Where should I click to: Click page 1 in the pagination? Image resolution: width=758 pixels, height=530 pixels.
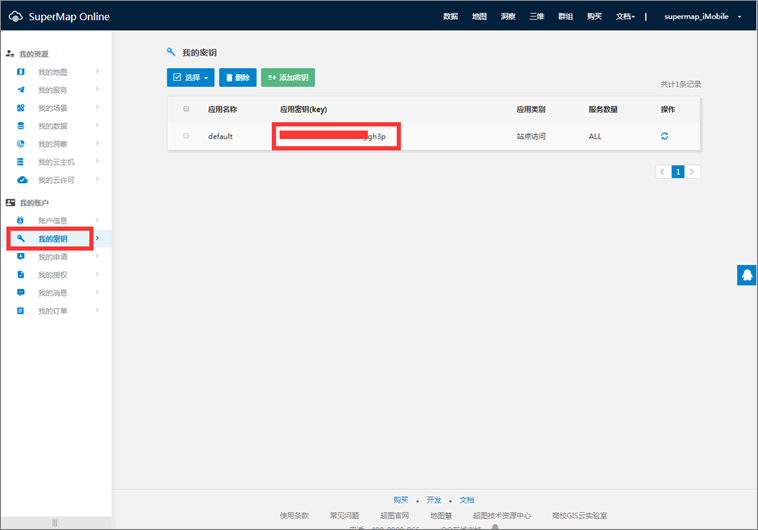point(678,172)
